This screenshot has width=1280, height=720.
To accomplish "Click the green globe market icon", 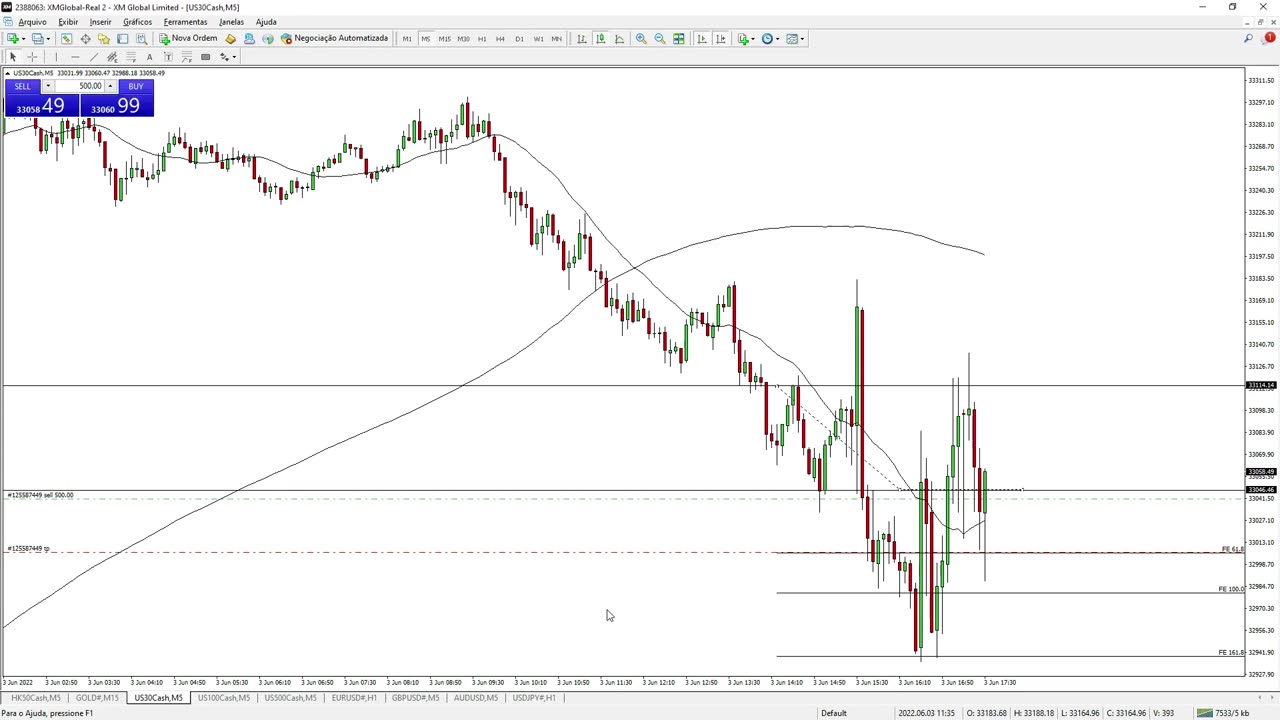I will 268,39.
